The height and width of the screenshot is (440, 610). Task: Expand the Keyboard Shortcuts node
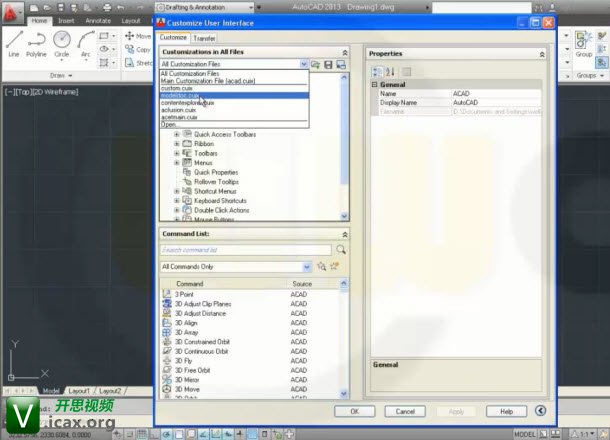[177, 201]
